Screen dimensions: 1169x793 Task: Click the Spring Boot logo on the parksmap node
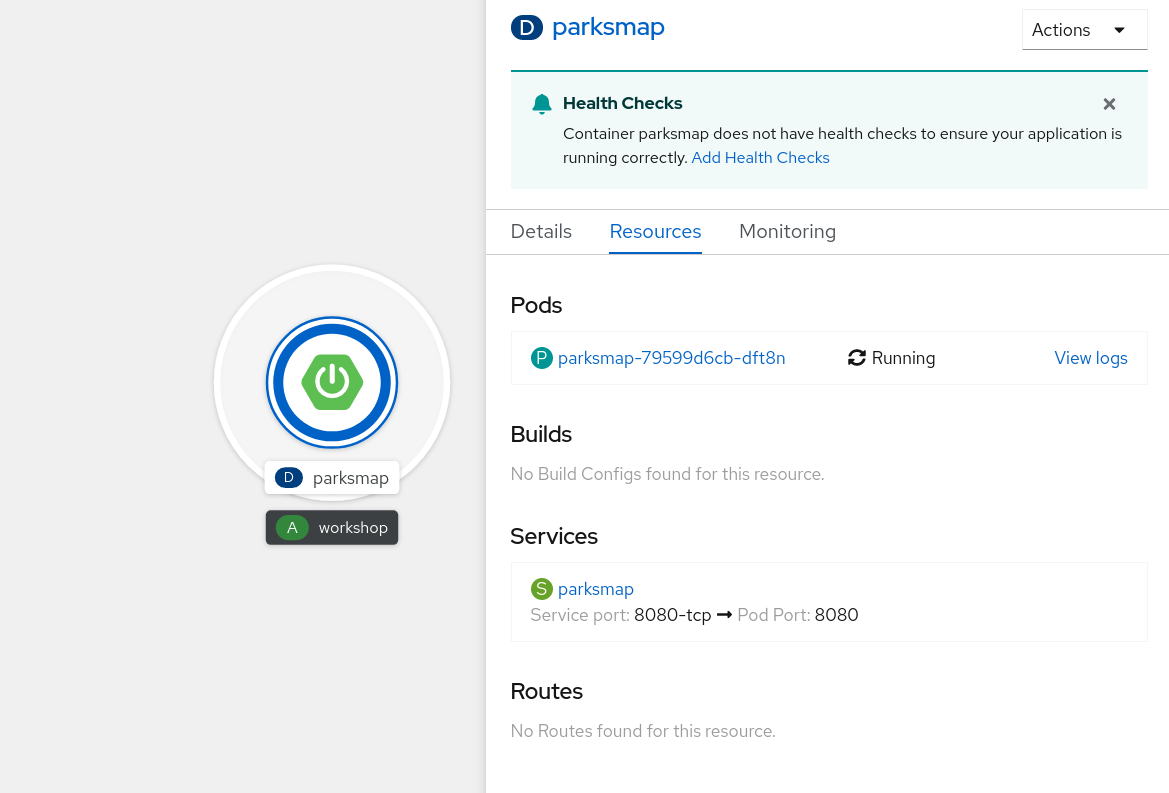click(332, 383)
